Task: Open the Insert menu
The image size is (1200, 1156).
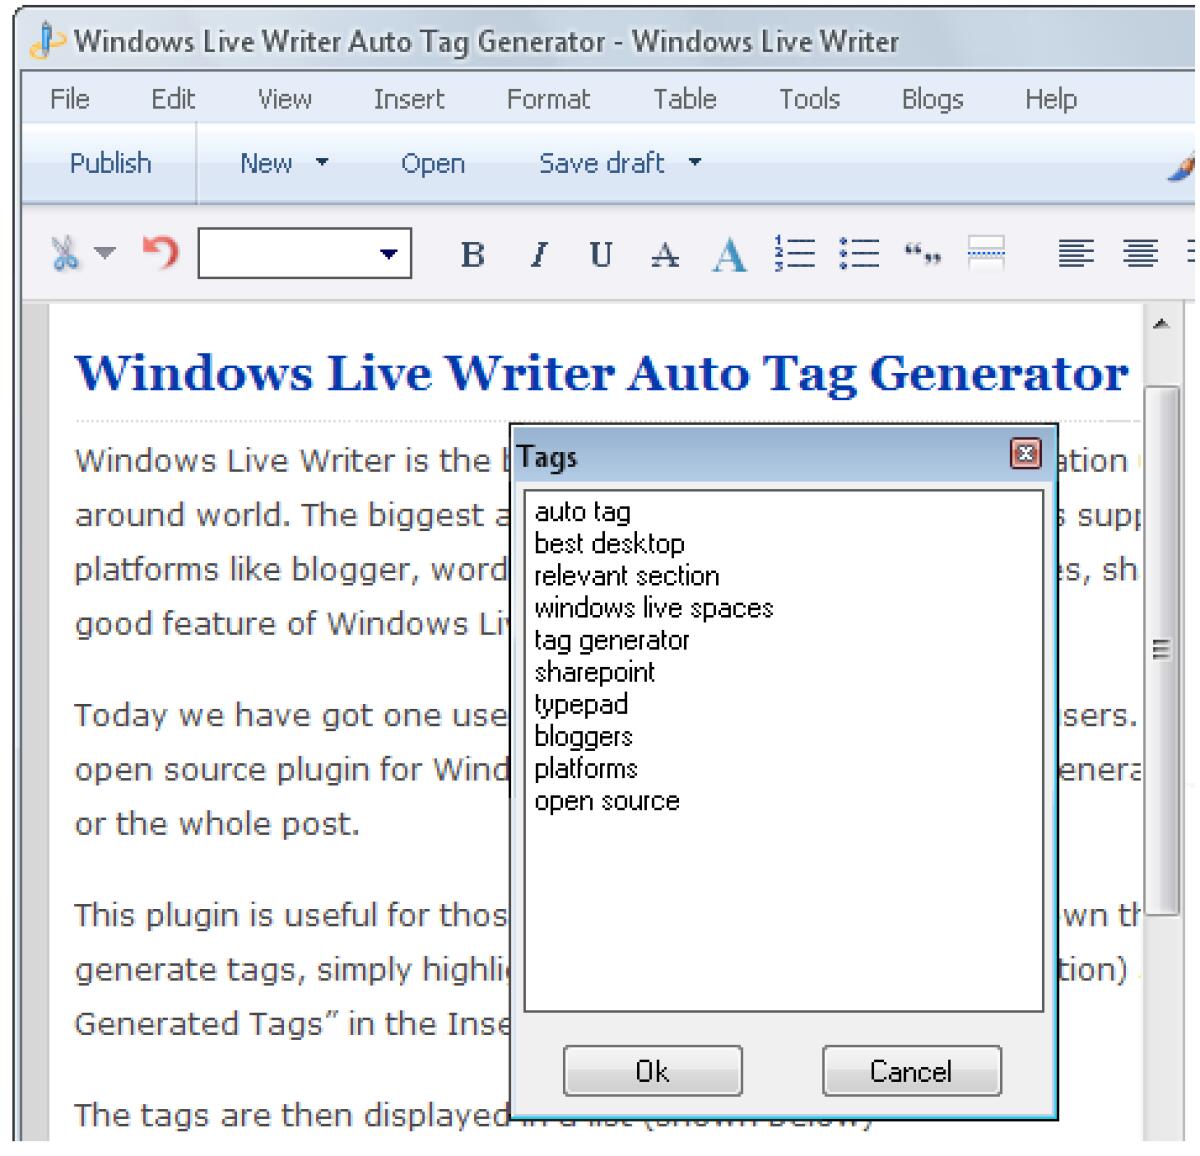Action: tap(409, 99)
